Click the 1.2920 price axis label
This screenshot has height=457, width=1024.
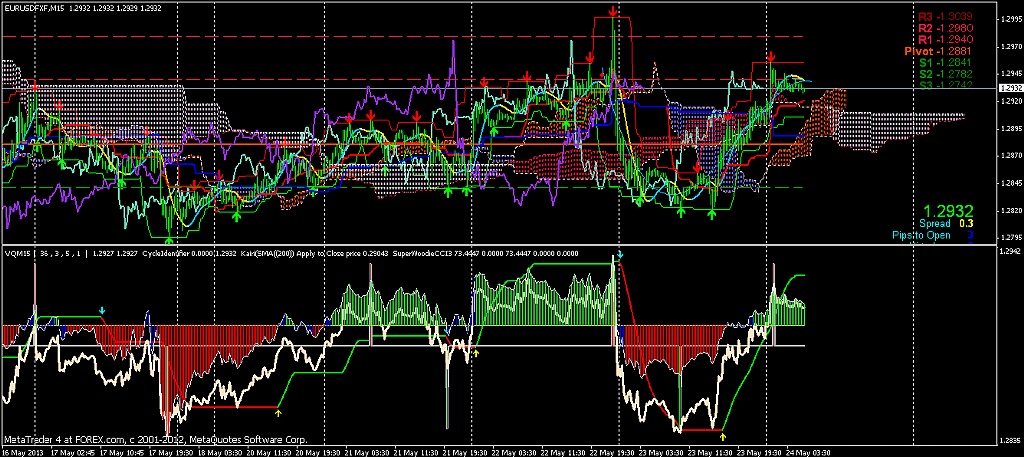pyautogui.click(x=1011, y=102)
